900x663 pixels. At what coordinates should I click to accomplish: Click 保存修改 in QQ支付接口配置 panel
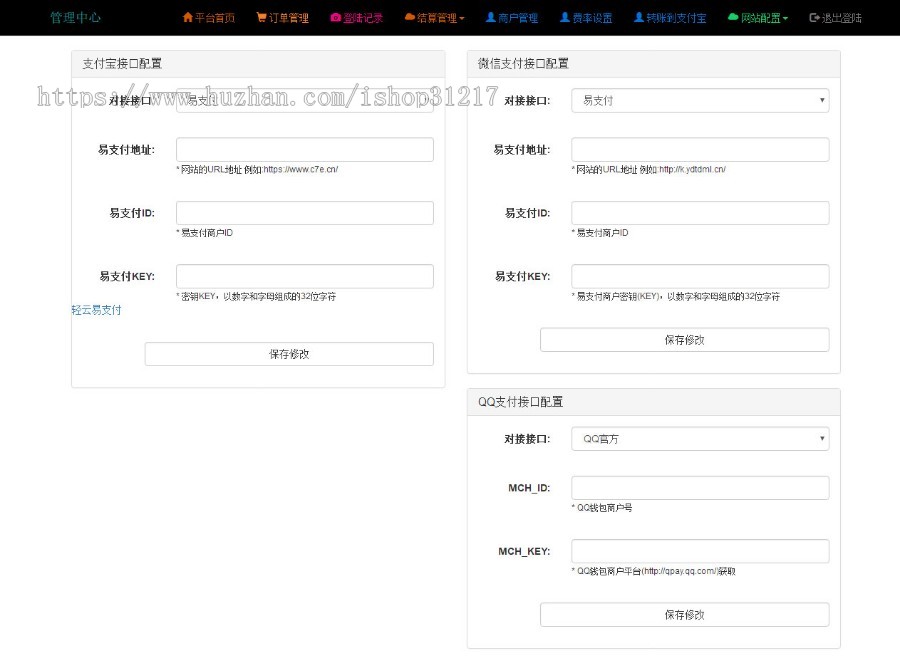pos(684,614)
